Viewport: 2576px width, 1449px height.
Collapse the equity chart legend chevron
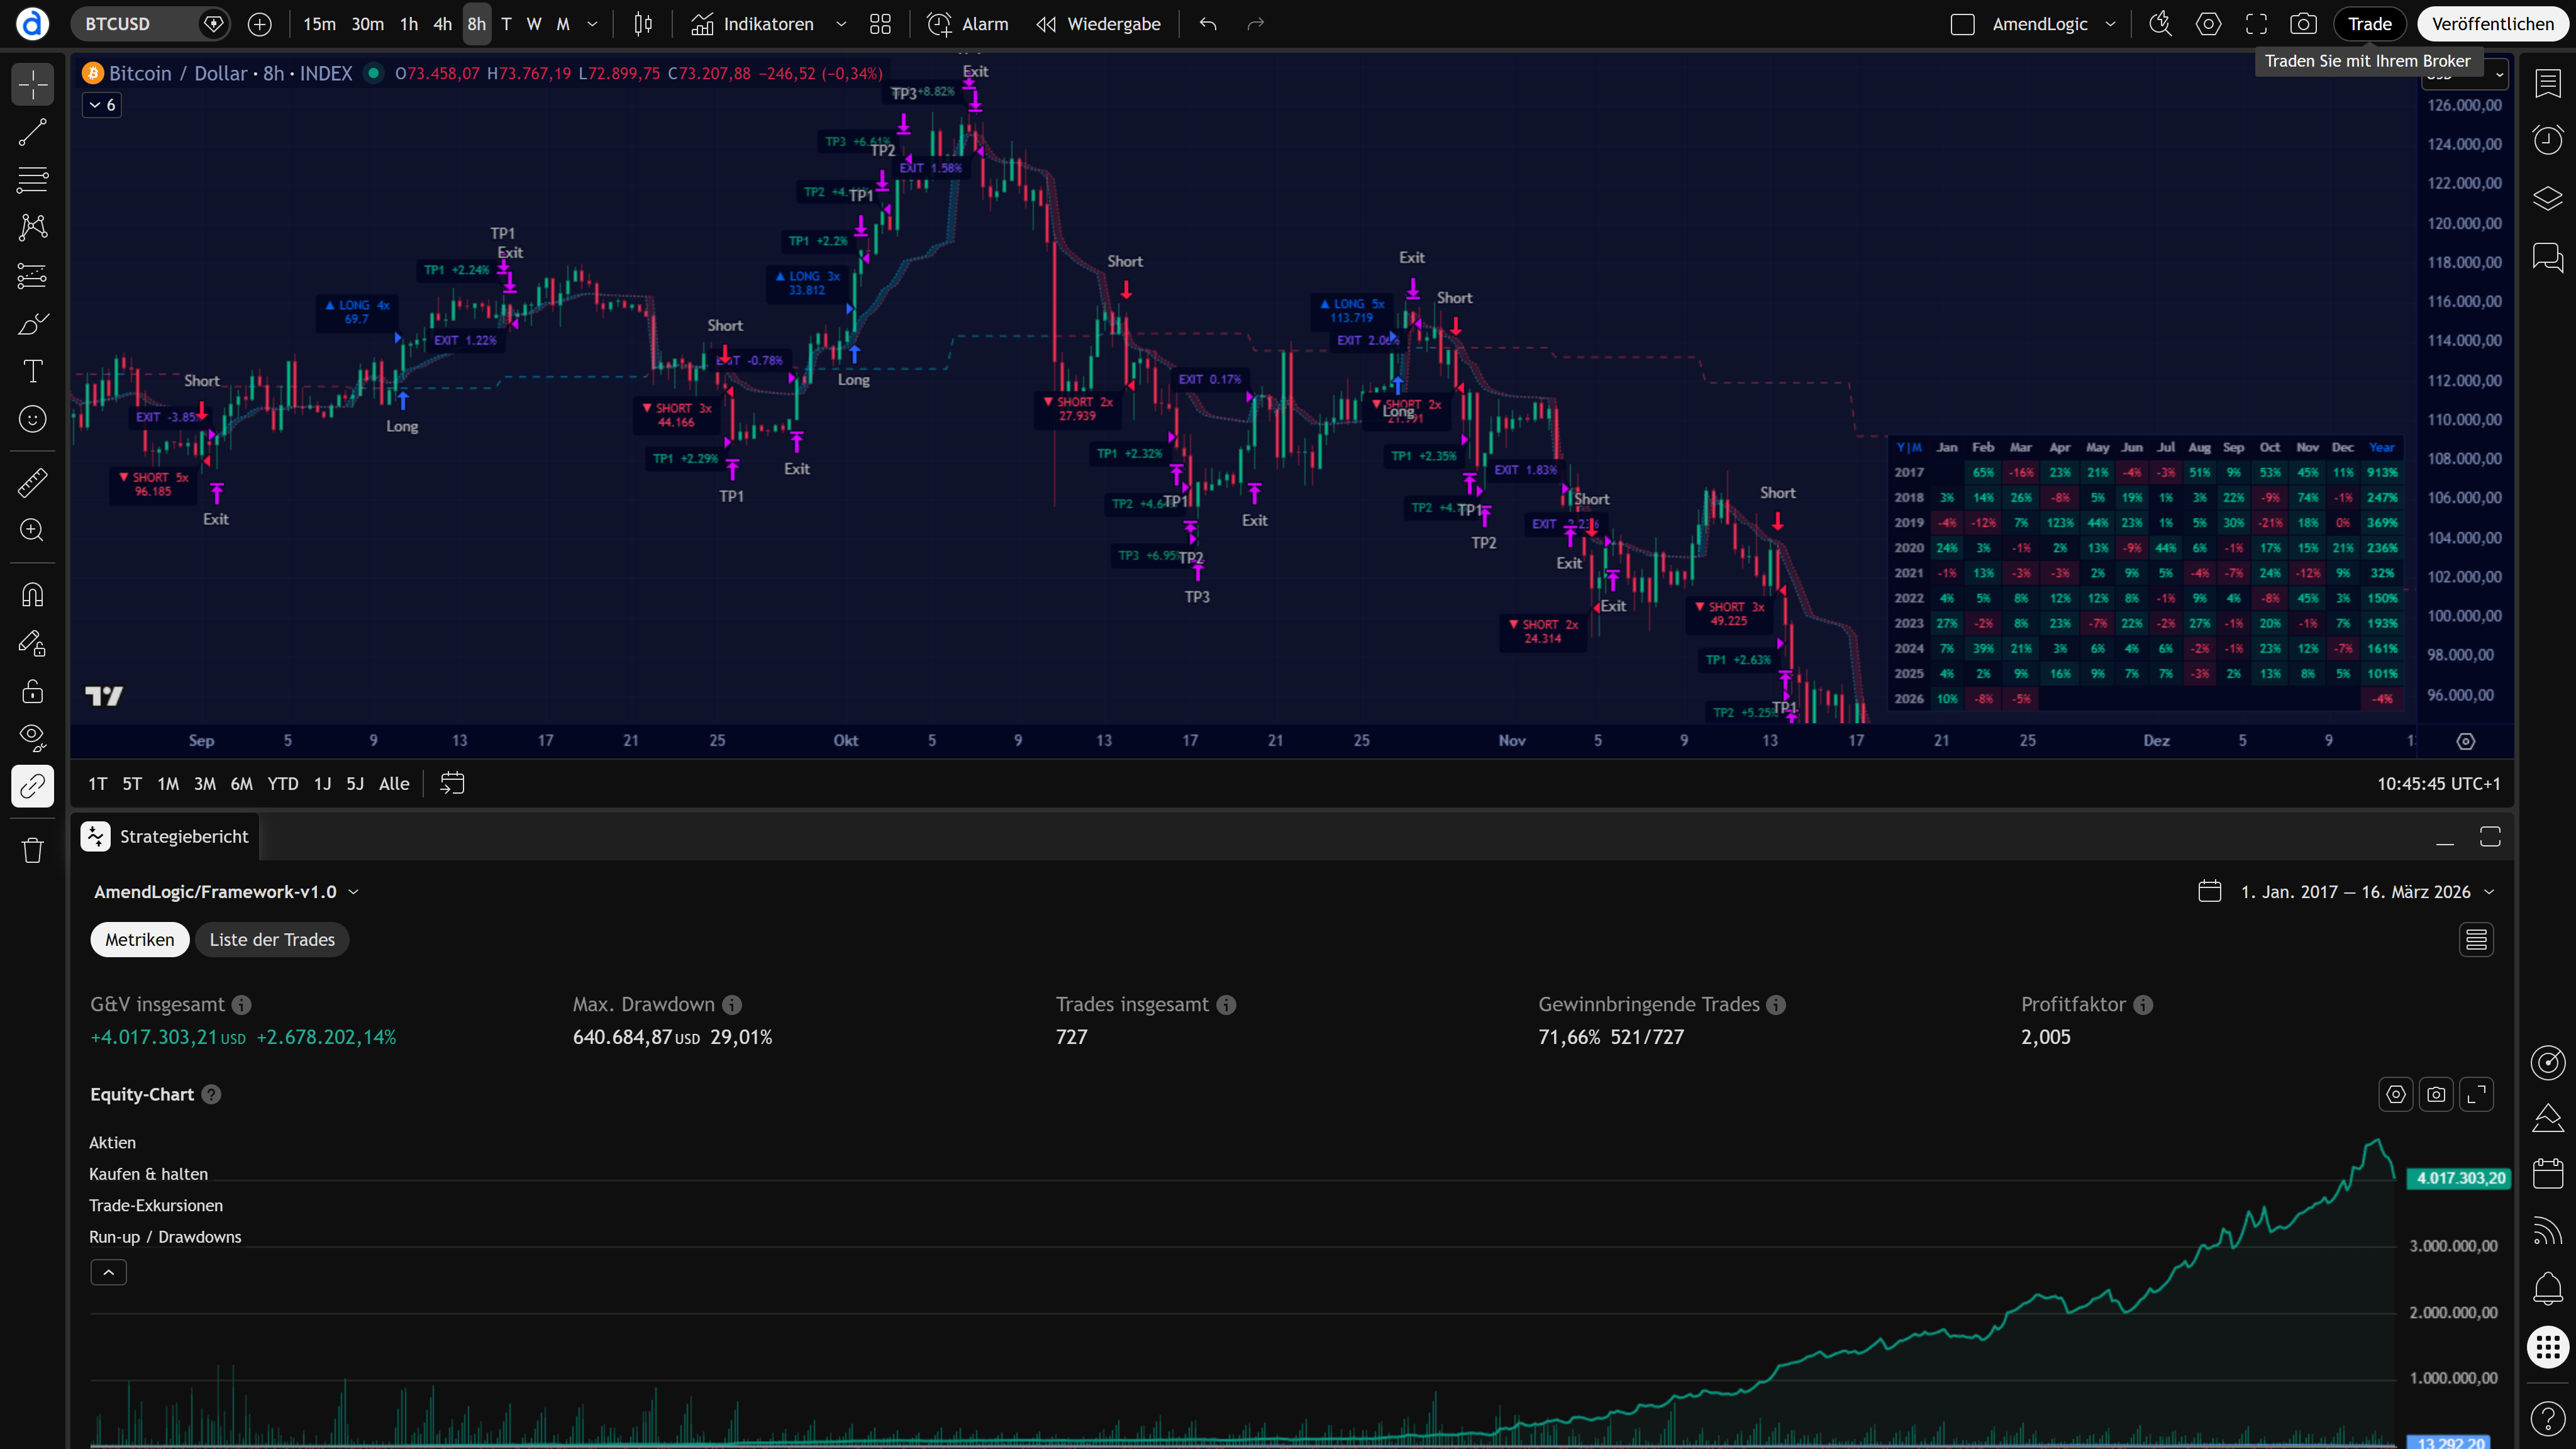(108, 1272)
